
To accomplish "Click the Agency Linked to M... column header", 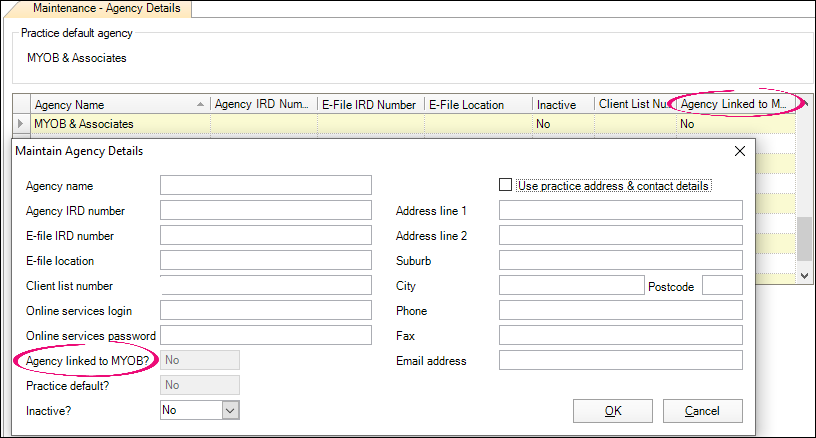I will 735,104.
